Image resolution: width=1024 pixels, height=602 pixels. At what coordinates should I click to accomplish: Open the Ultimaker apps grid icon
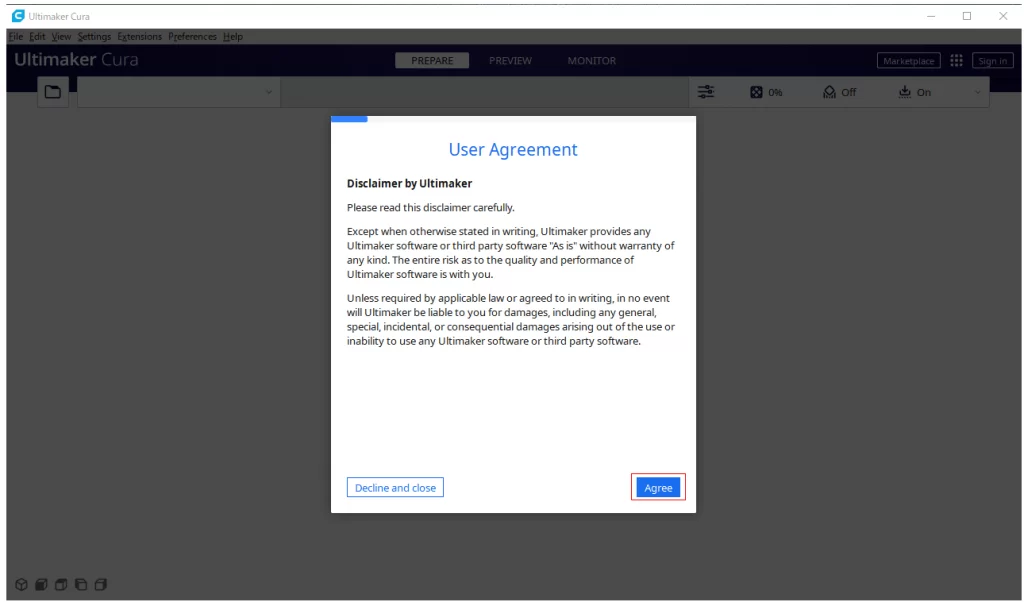tap(956, 61)
